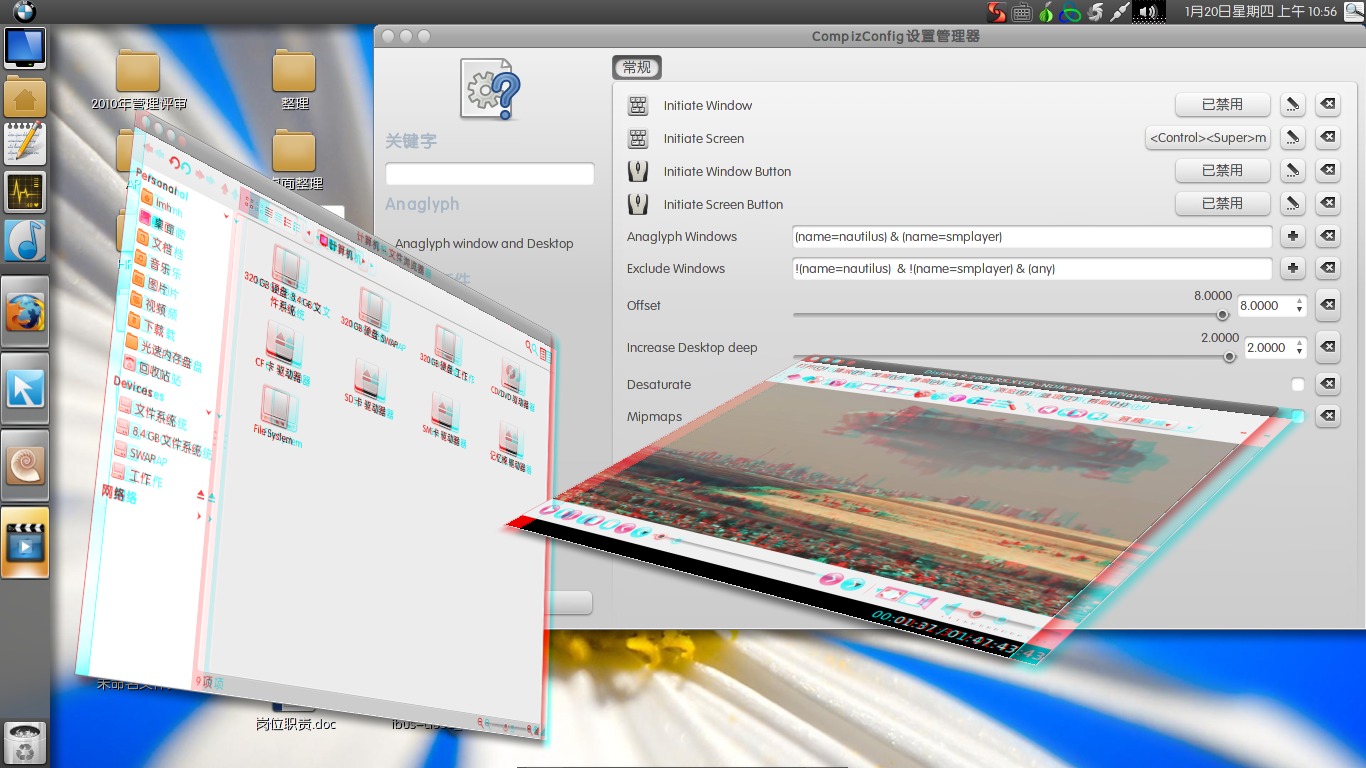Reset Increase Desktop deep to default
This screenshot has height=768, width=1366.
[1328, 347]
